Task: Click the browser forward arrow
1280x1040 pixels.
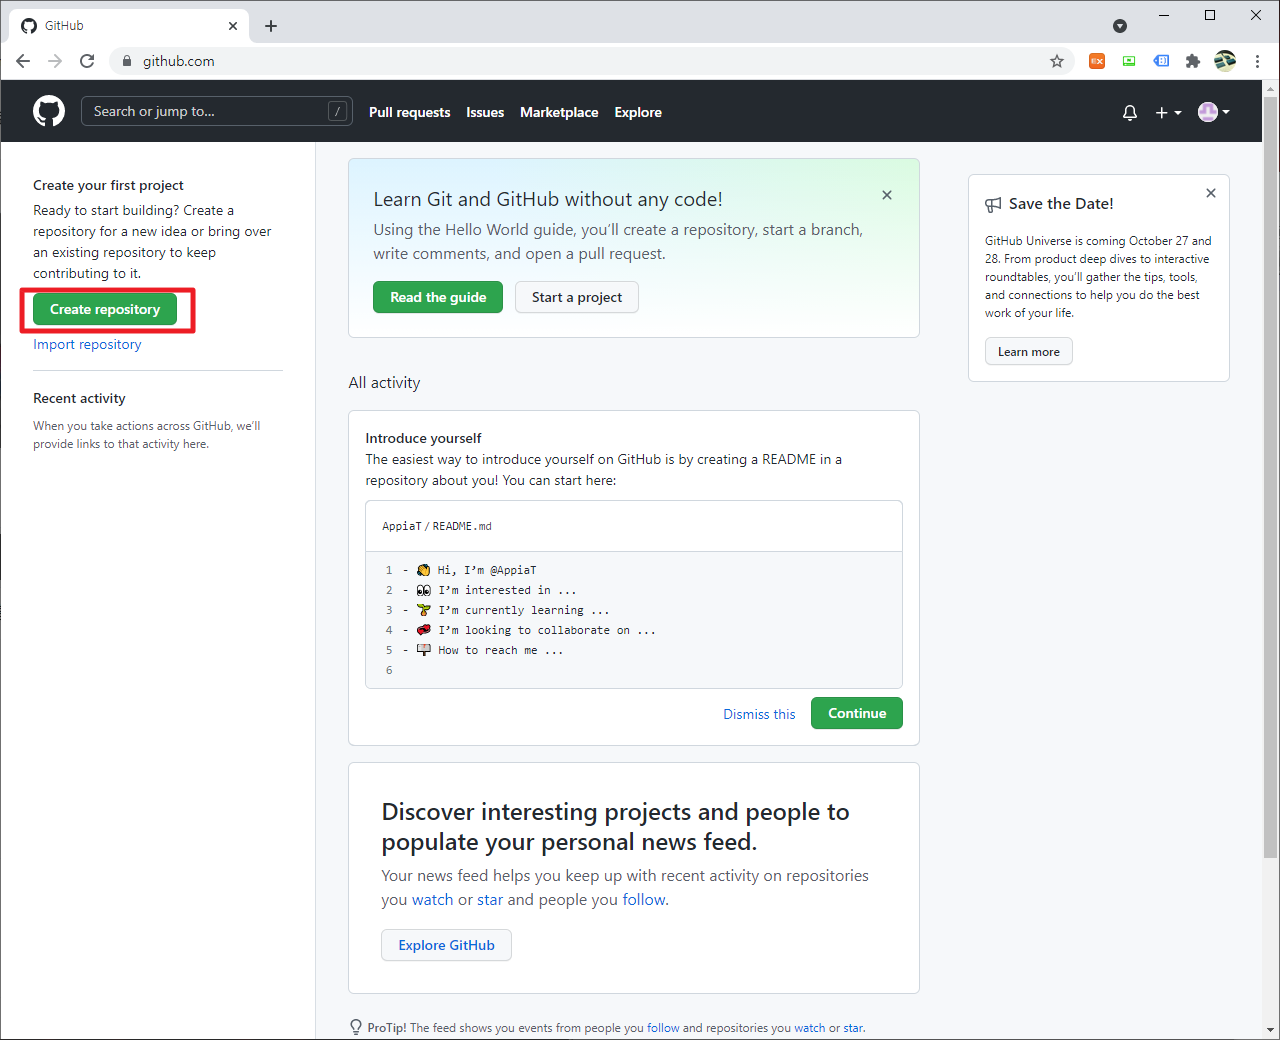Action: click(55, 61)
